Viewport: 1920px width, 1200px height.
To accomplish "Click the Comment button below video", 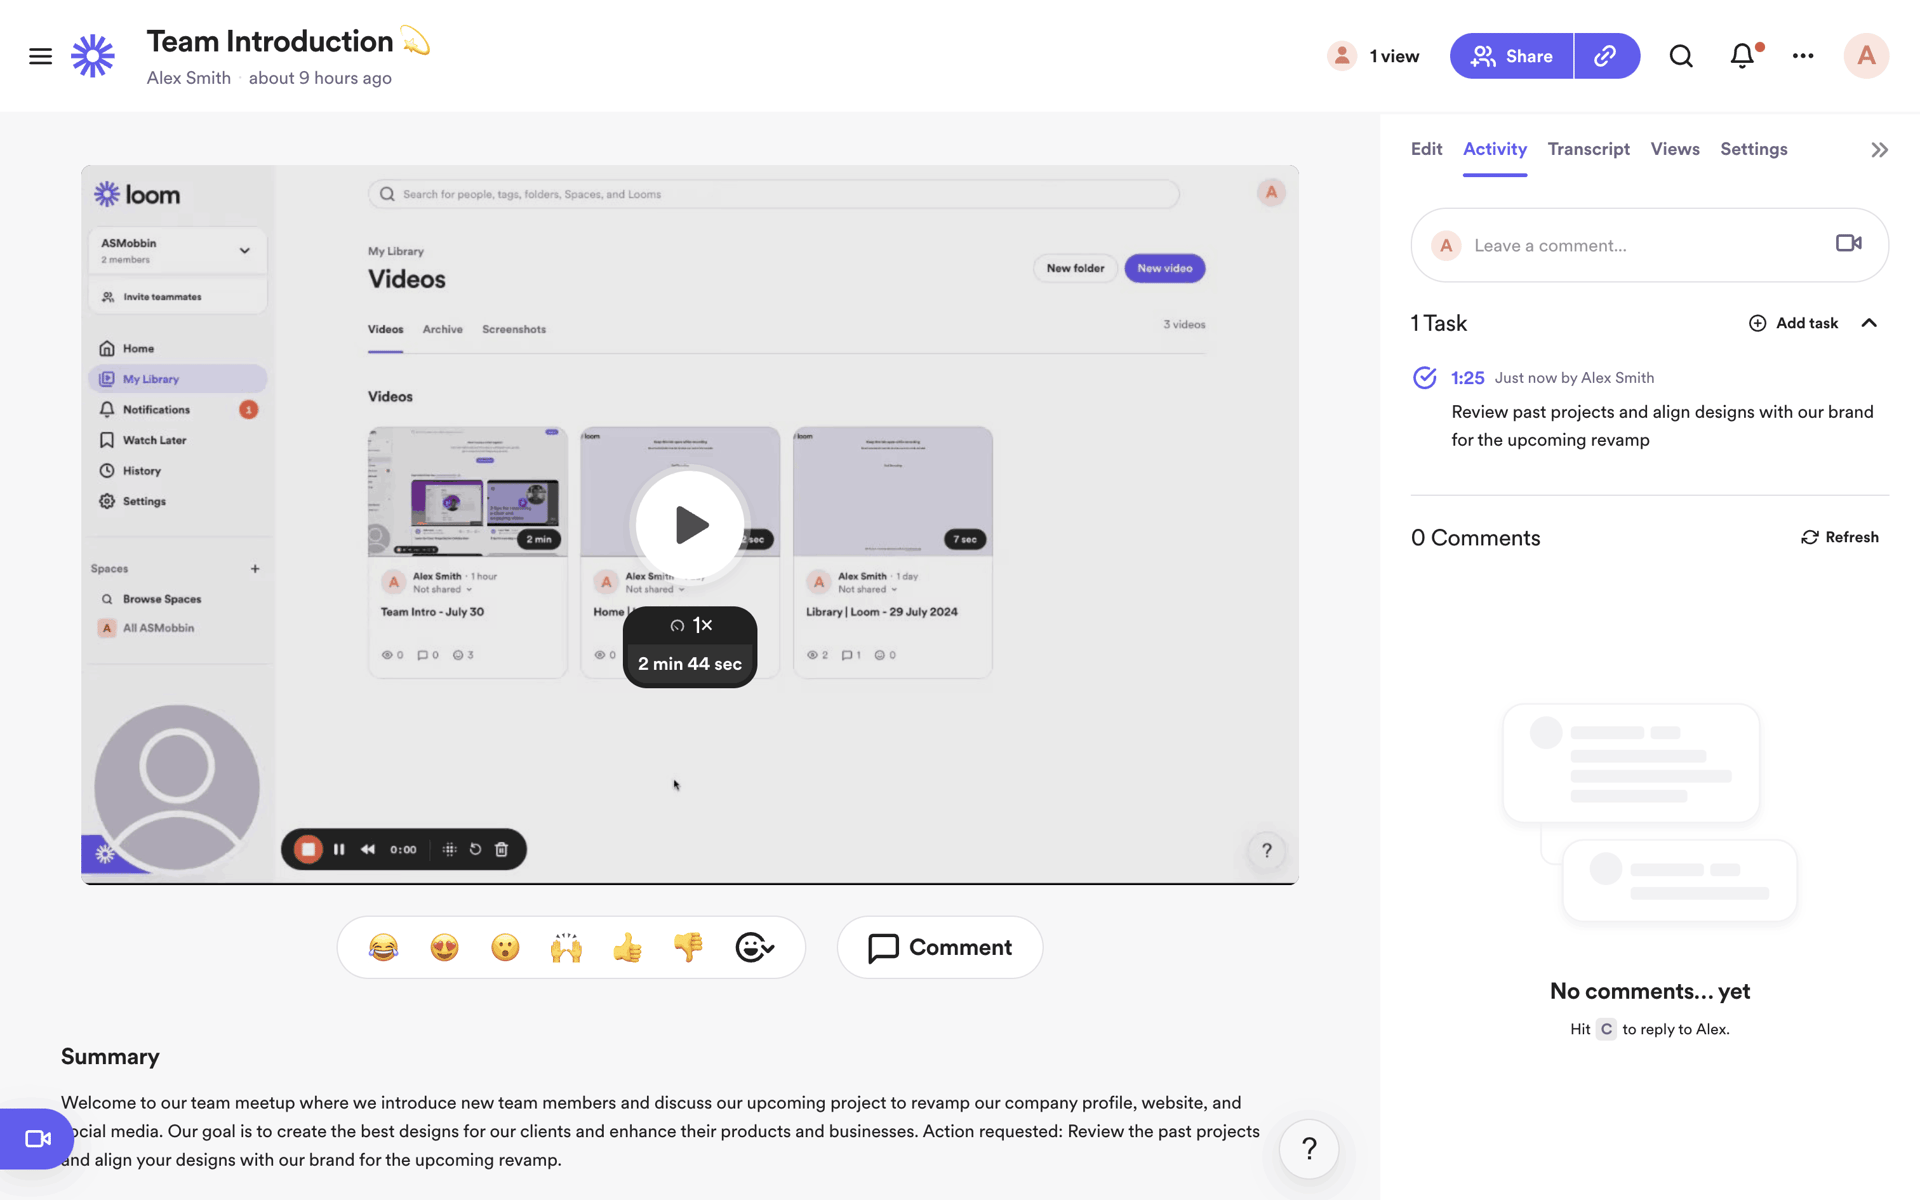I will pos(940,947).
